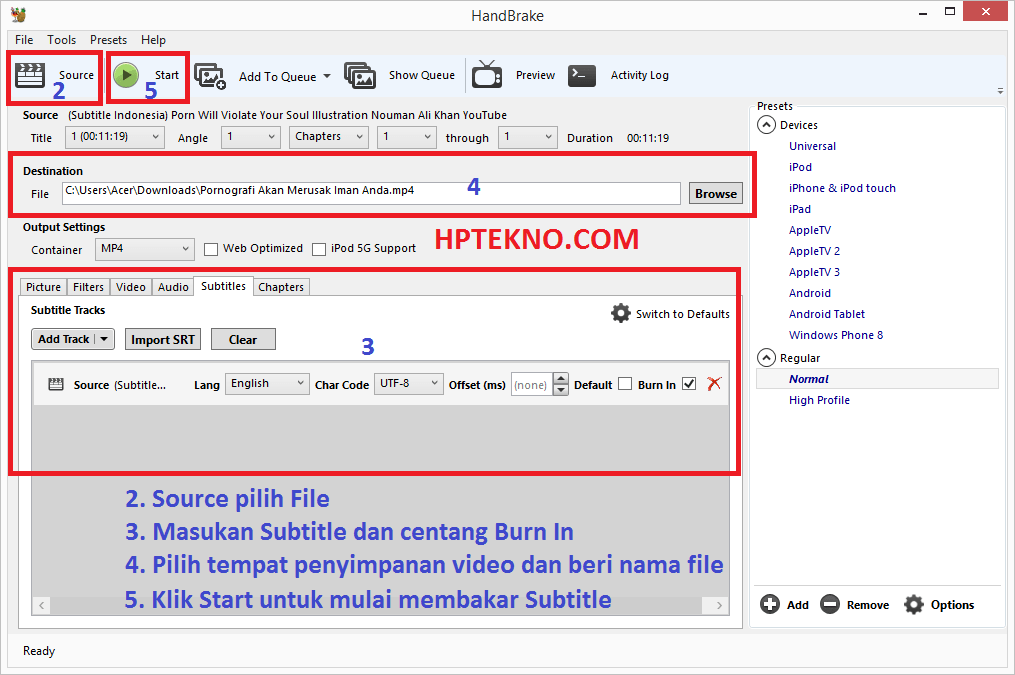
Task: Open the Activity Log icon
Action: click(x=582, y=75)
